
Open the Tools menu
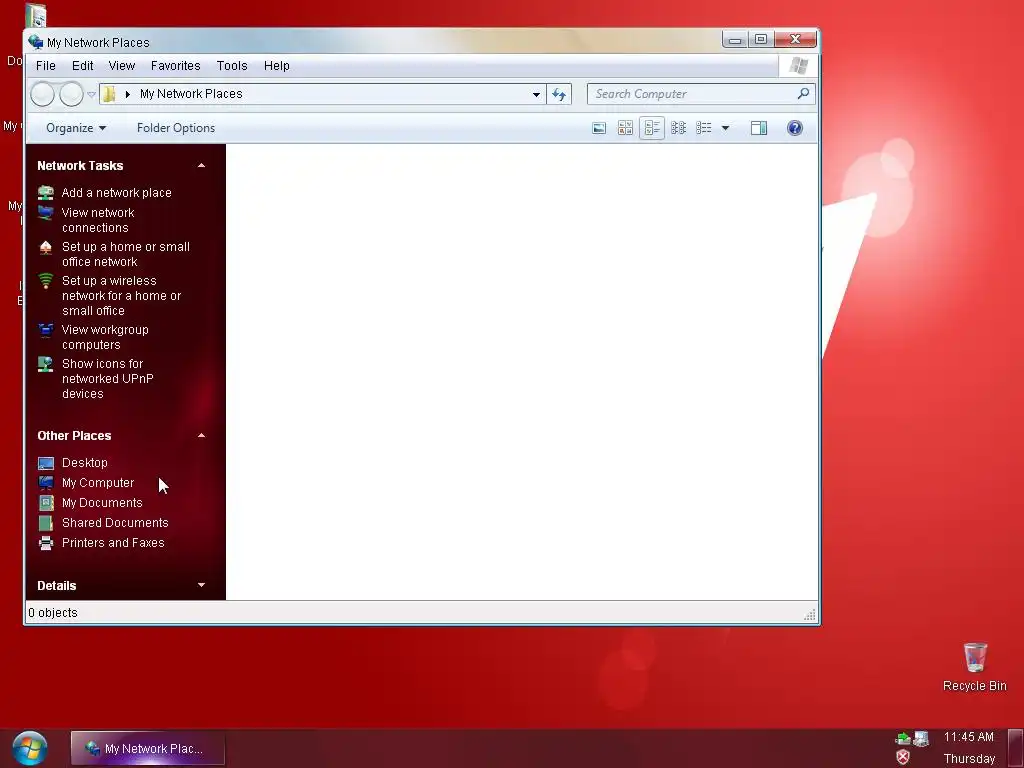point(232,66)
